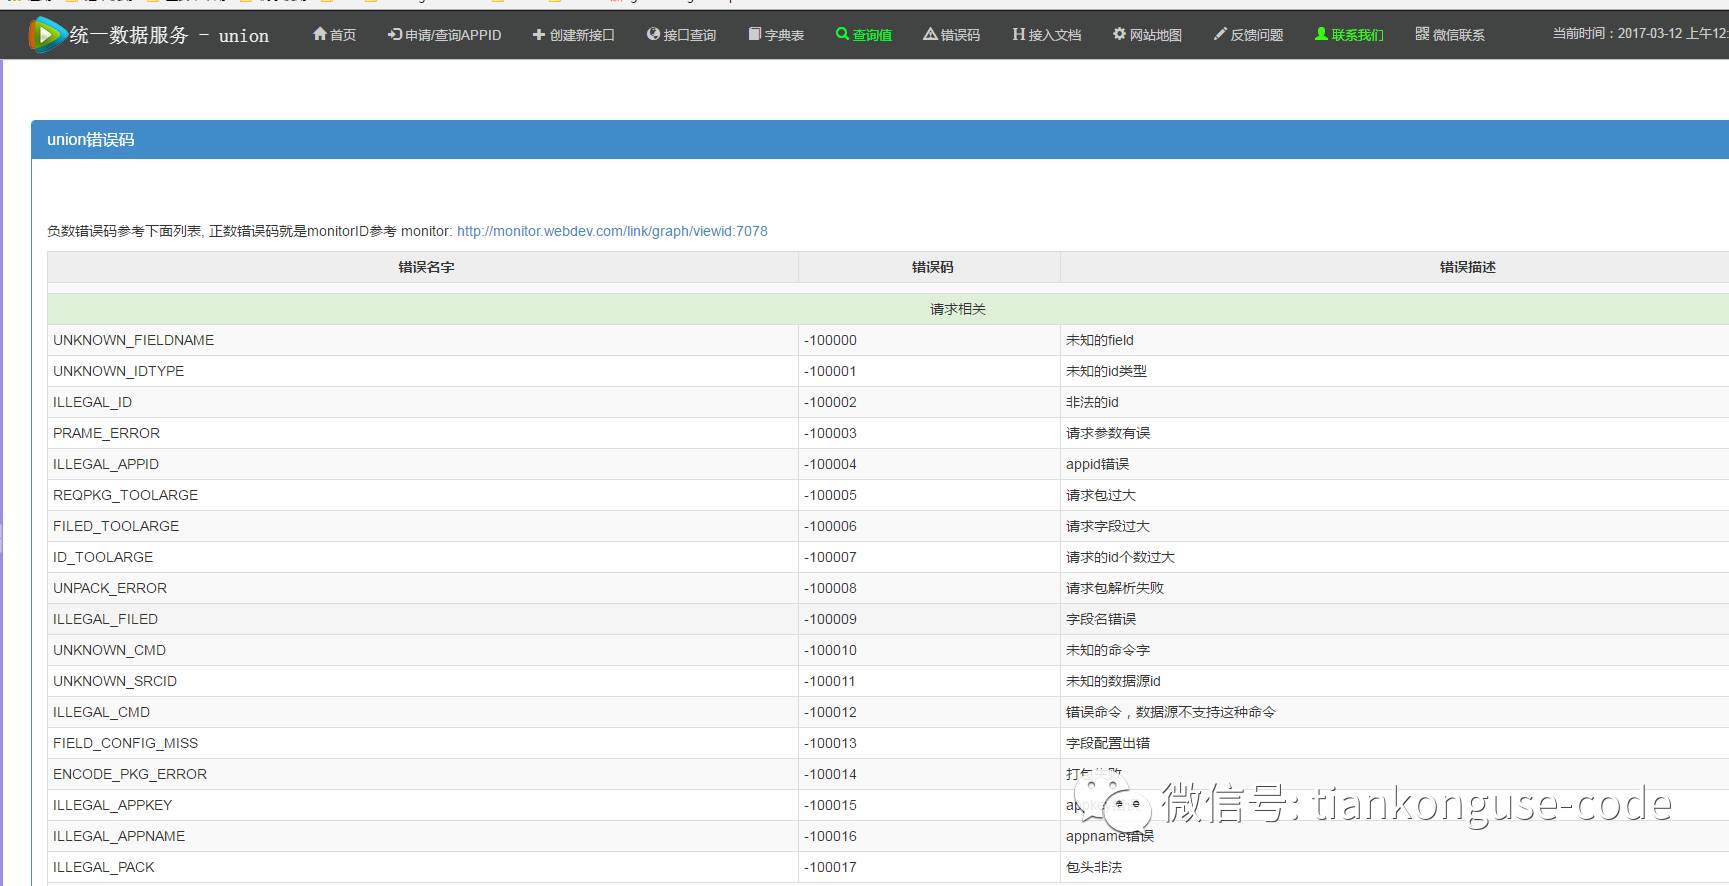This screenshot has width=1729, height=886.
Task: Select the 查询值 menu item
Action: pos(864,35)
